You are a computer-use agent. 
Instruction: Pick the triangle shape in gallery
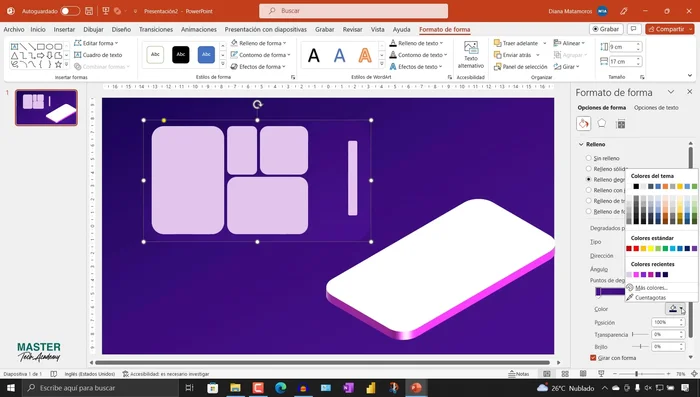15,55
